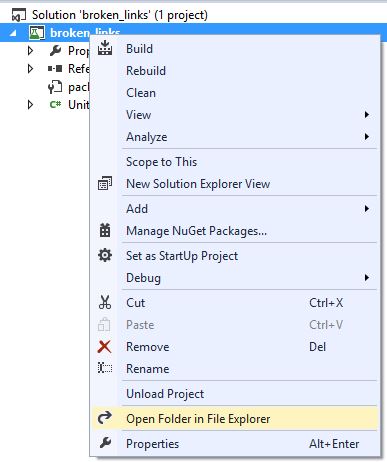Expand the References tree node
Viewport: 387px width, 462px height.
tap(30, 68)
